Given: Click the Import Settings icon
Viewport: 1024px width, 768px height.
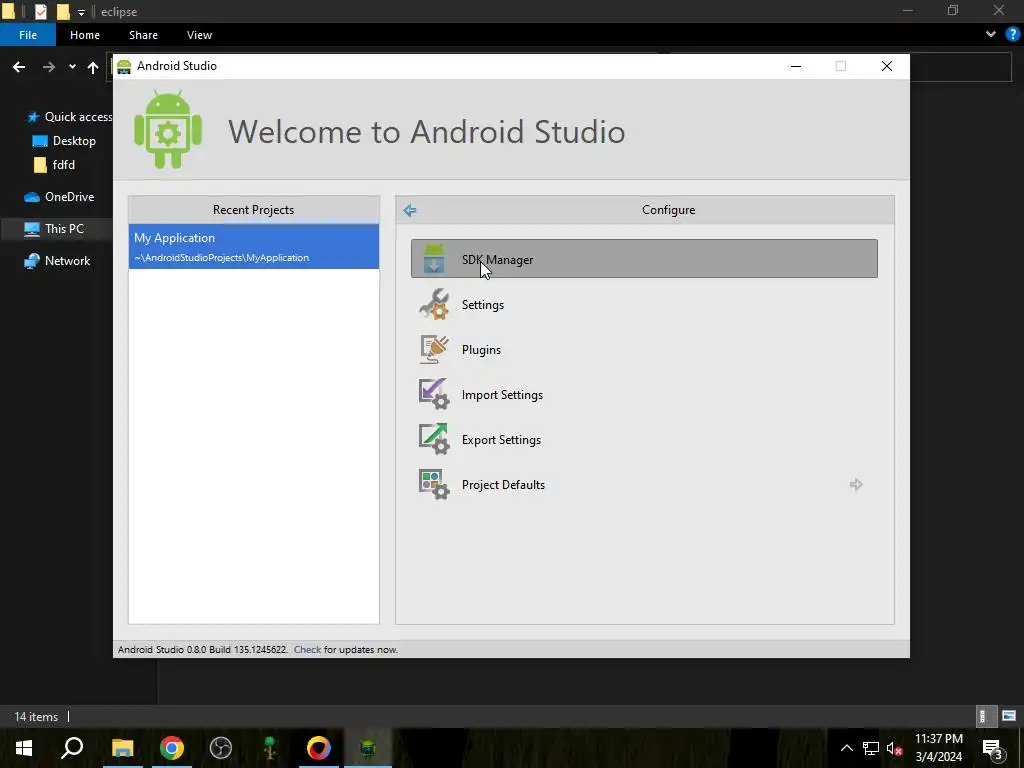Looking at the screenshot, I should [x=434, y=394].
